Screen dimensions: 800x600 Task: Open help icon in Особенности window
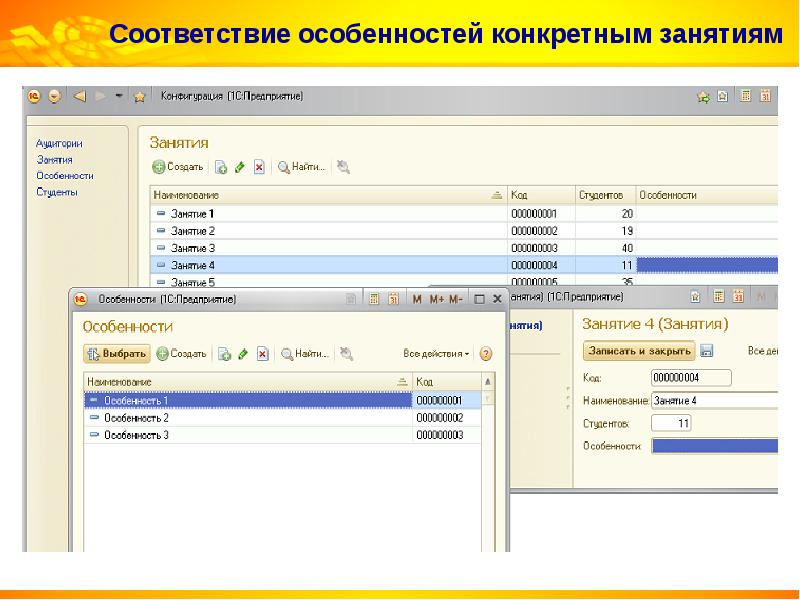tap(486, 354)
